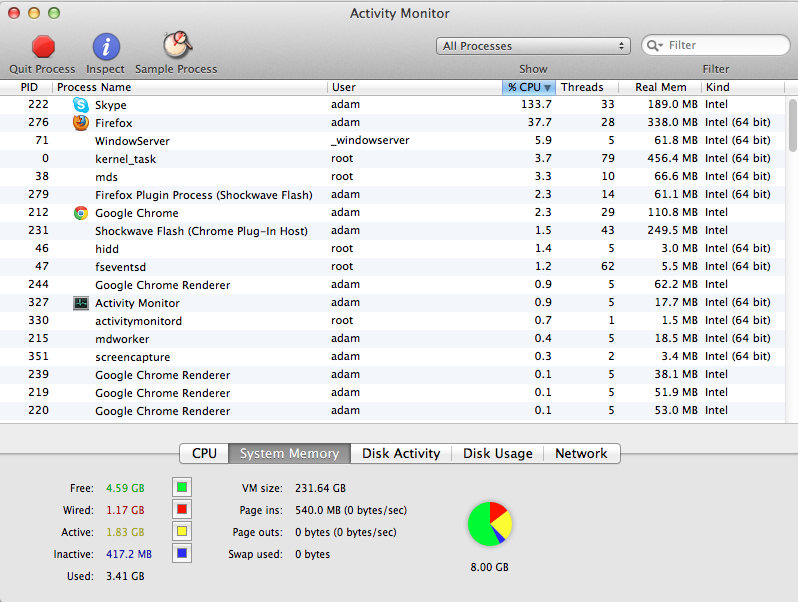The height and width of the screenshot is (602, 798).
Task: Click kernel_task's 456.4 MB memory value
Action: (x=672, y=158)
